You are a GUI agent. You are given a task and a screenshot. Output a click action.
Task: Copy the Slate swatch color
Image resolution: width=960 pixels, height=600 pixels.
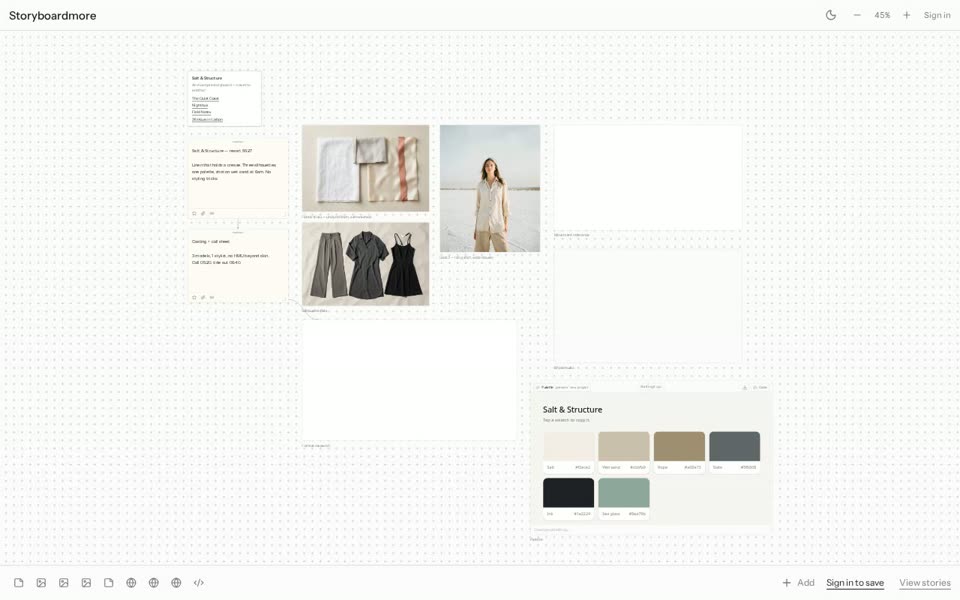coord(735,452)
